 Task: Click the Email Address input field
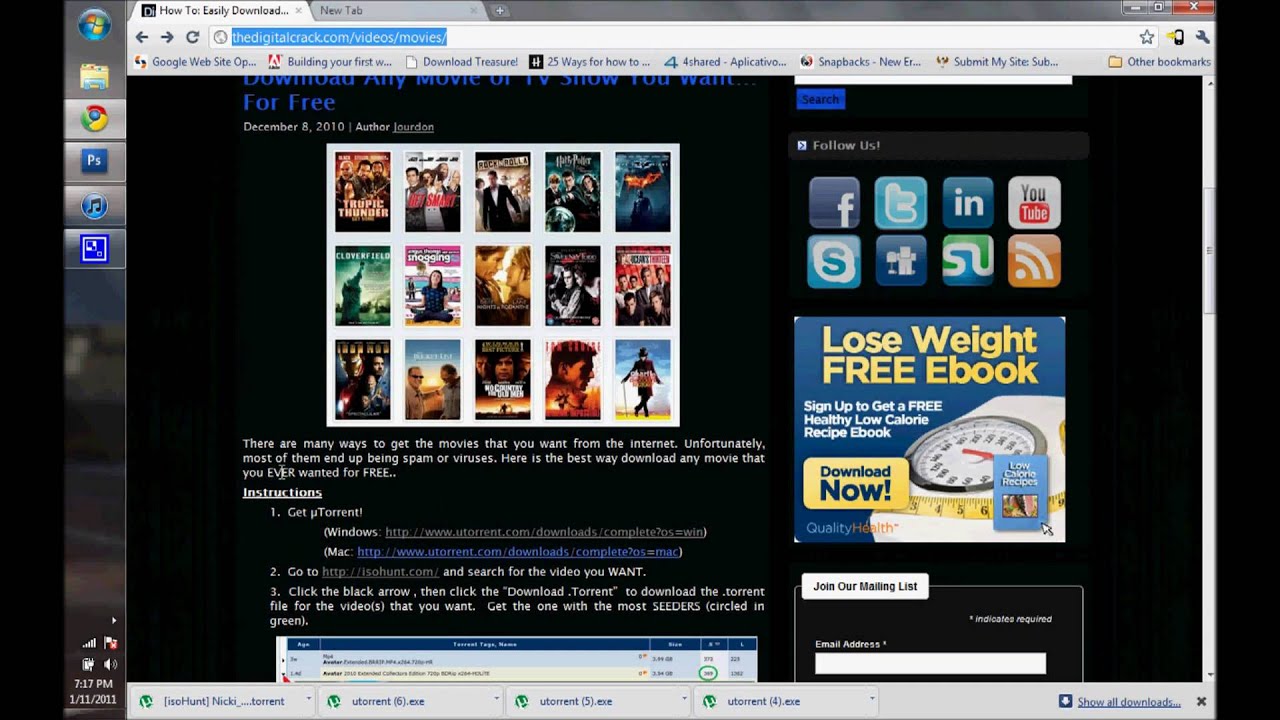(930, 663)
